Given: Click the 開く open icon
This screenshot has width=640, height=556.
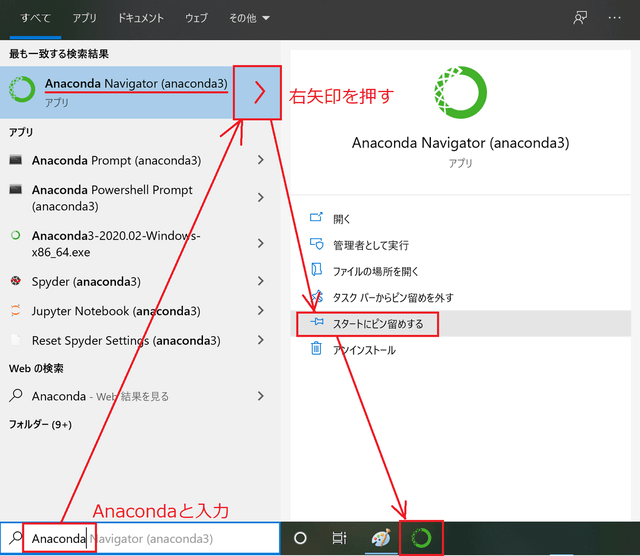Looking at the screenshot, I should coord(316,217).
